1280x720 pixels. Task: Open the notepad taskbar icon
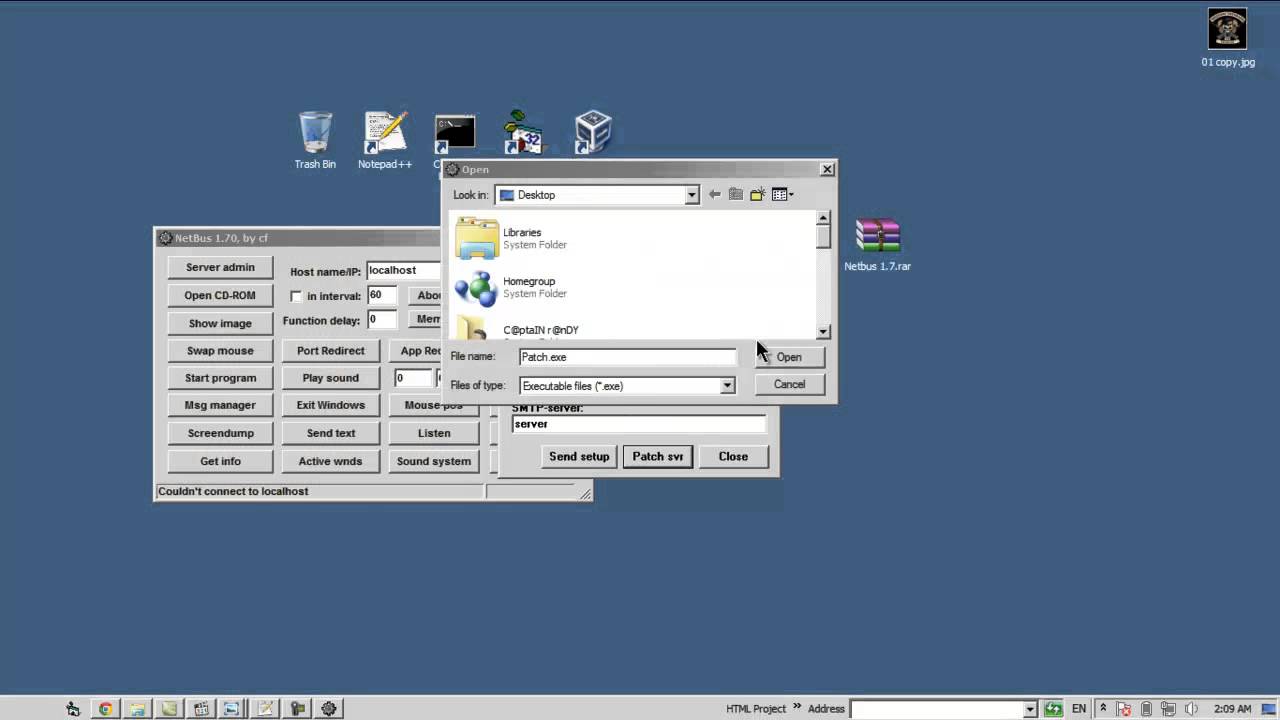[265, 709]
